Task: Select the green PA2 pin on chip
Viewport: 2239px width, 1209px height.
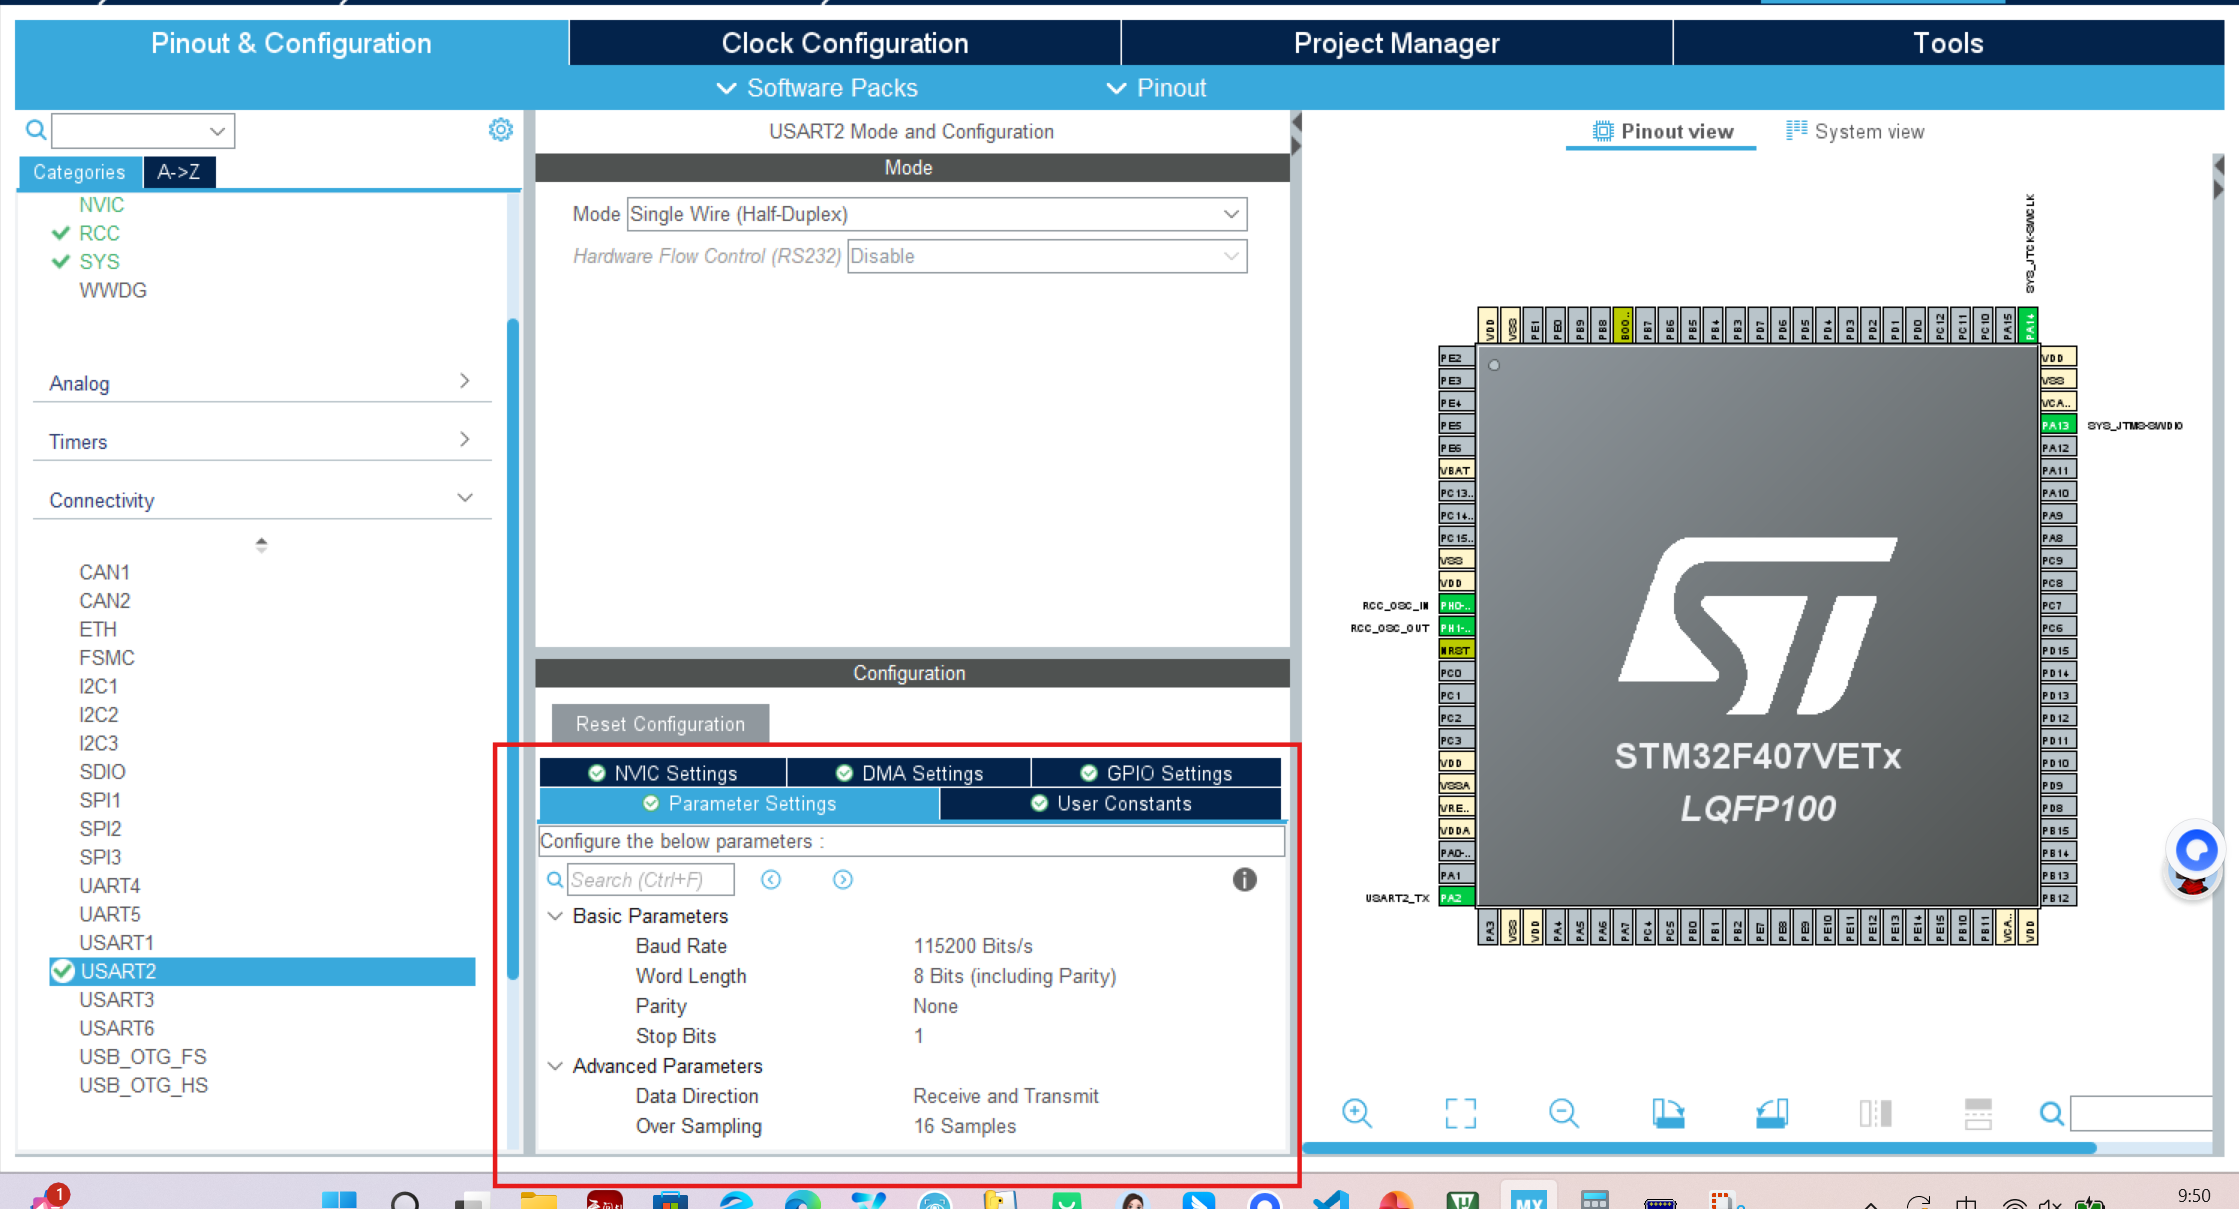Action: [1455, 897]
